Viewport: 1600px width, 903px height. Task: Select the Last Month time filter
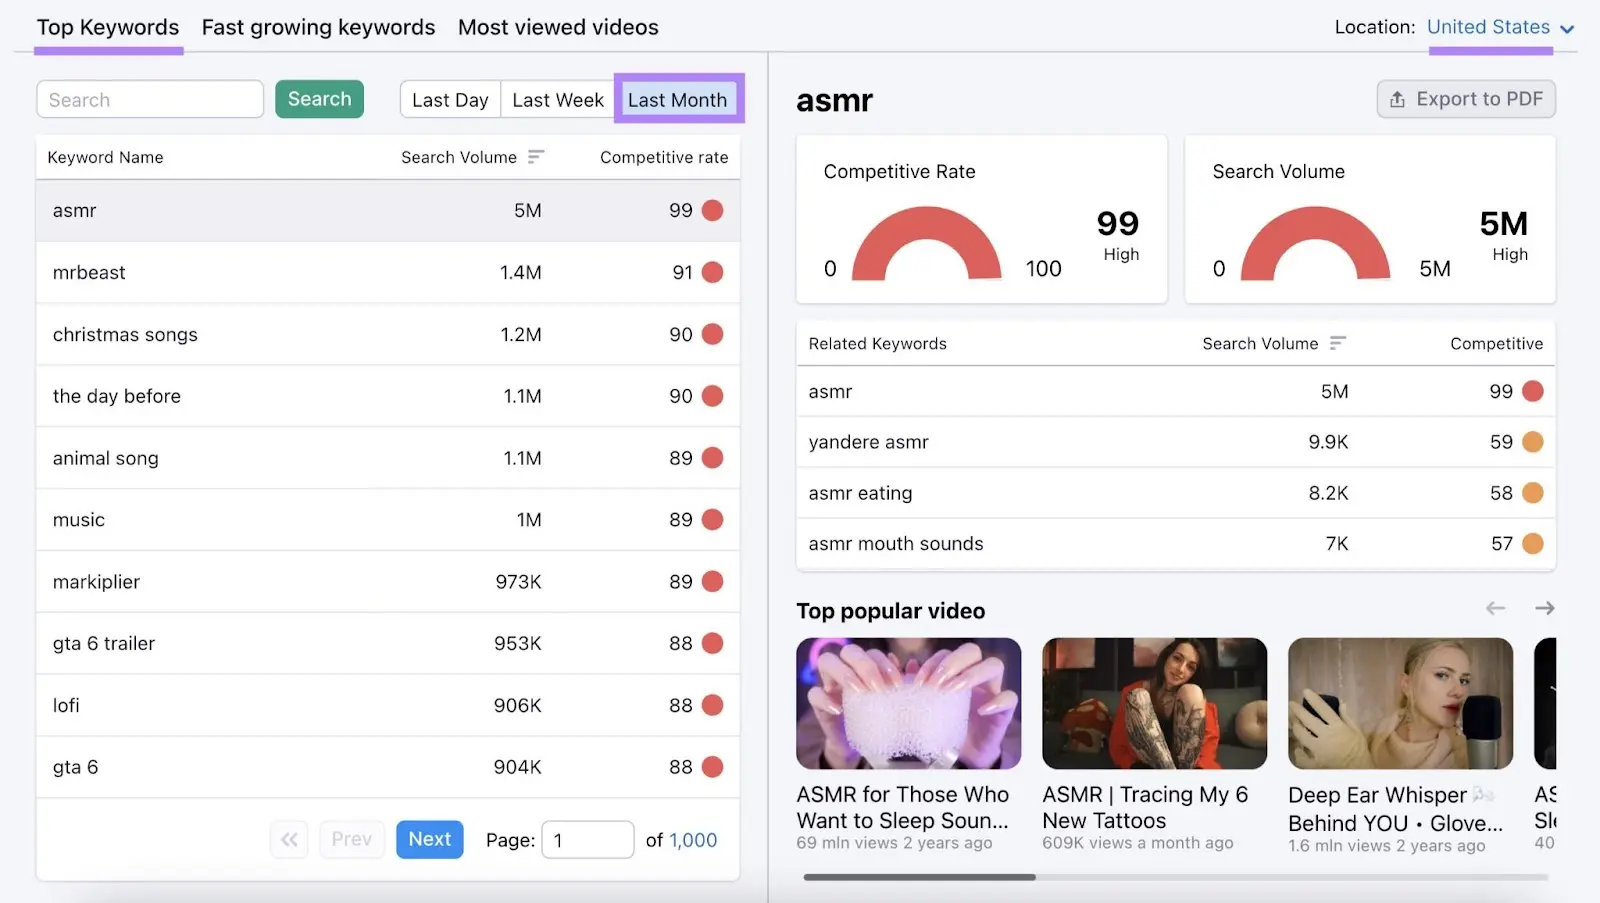678,99
